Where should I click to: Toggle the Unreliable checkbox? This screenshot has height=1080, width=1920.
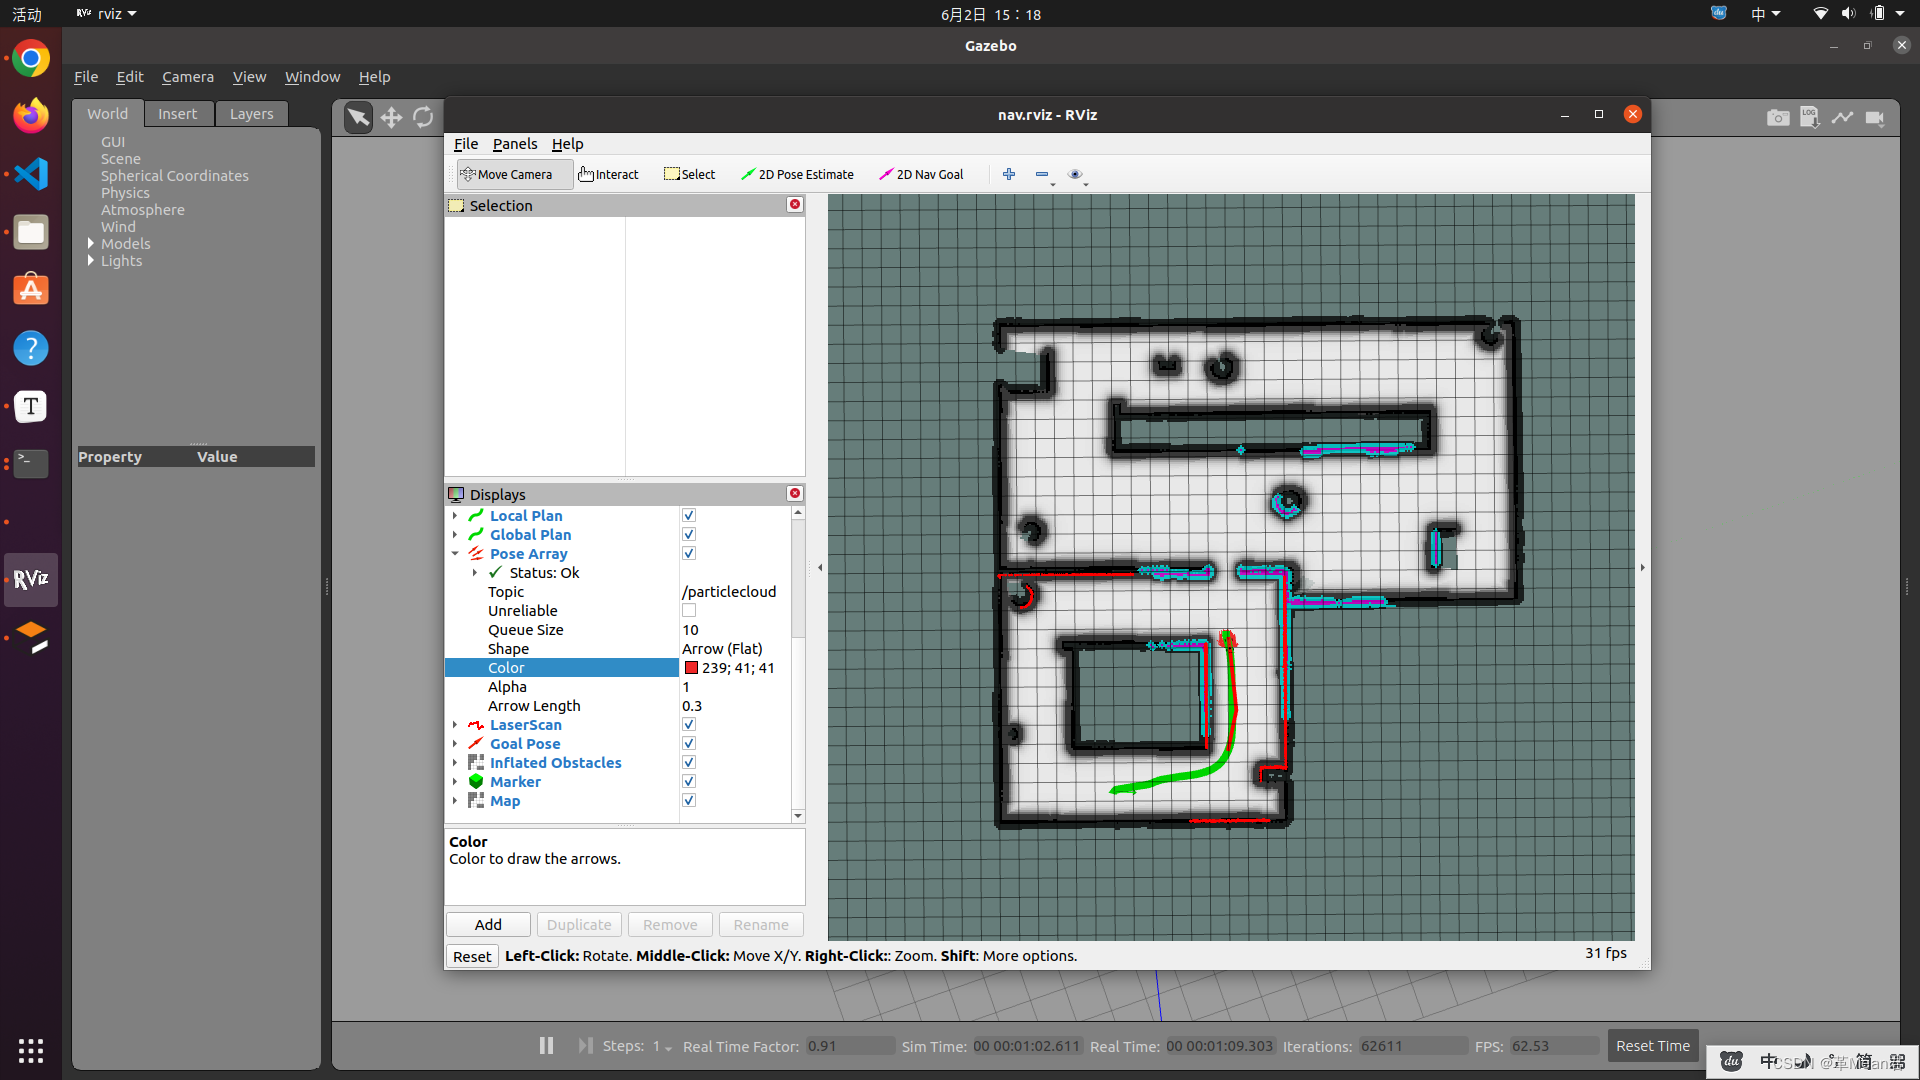tap(689, 611)
